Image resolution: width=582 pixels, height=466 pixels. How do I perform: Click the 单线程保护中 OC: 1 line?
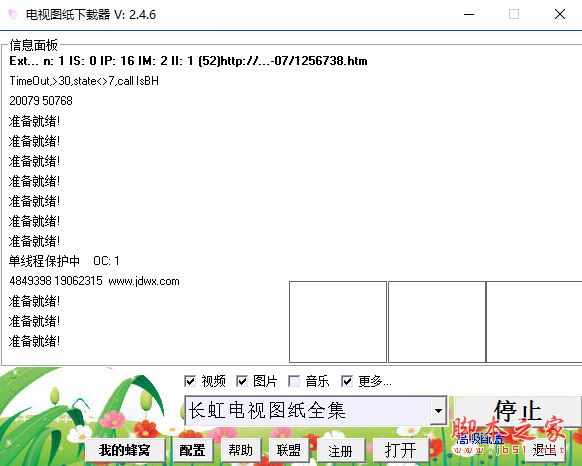click(64, 261)
